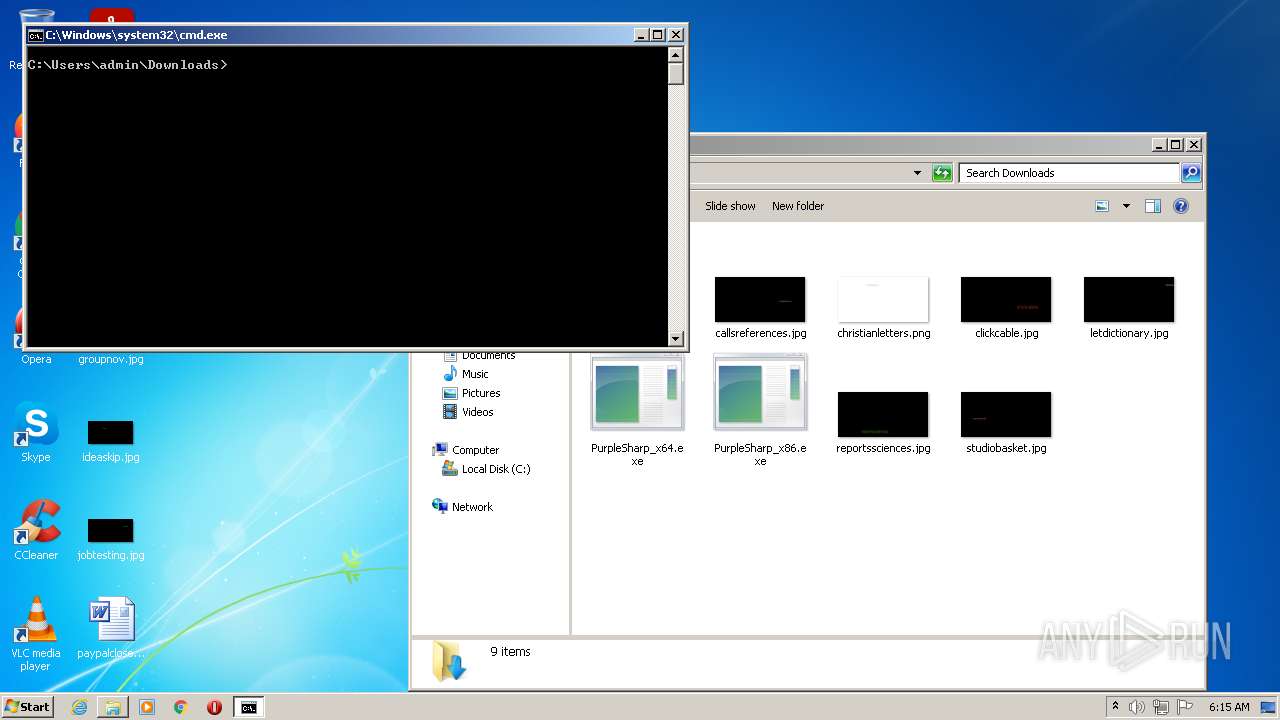This screenshot has width=1280, height=720.
Task: Show hidden tray icons arrow
Action: pyautogui.click(x=1115, y=707)
